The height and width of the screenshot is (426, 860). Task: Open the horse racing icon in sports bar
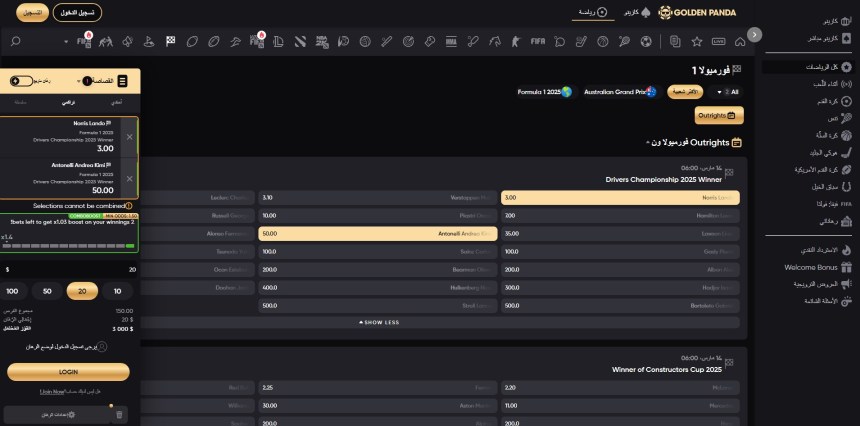494,41
